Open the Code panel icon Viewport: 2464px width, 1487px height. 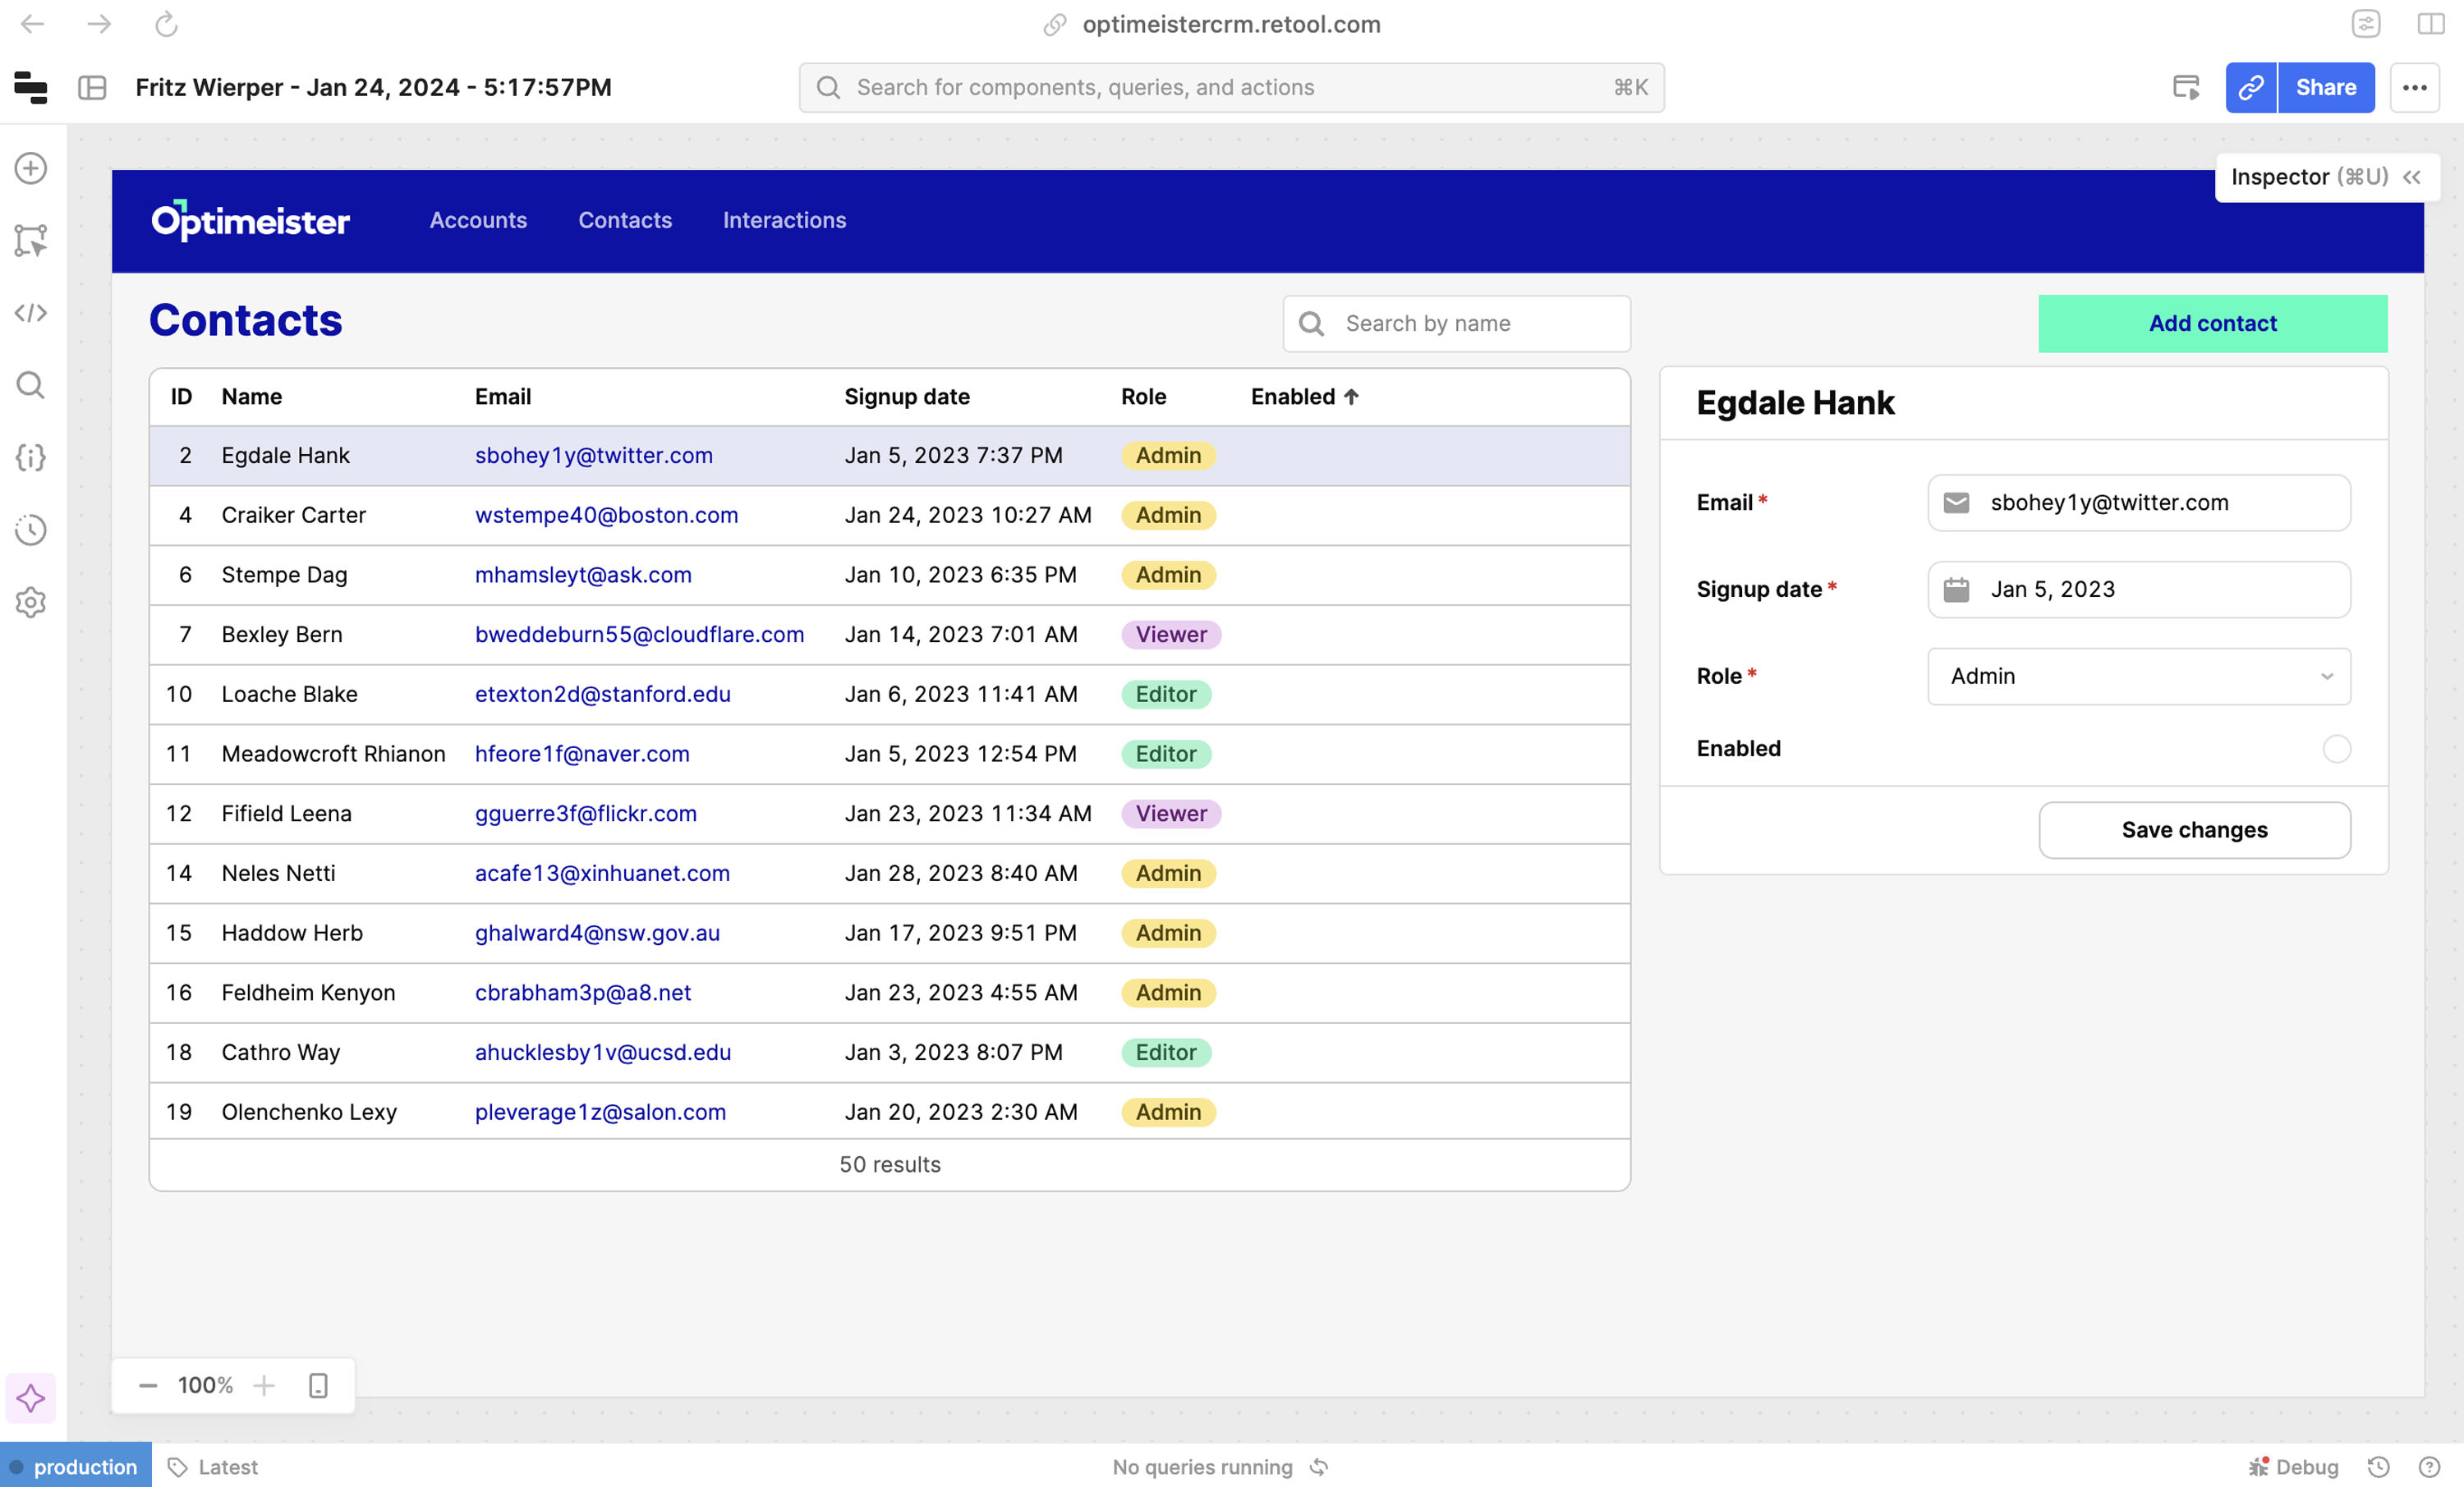(31, 313)
